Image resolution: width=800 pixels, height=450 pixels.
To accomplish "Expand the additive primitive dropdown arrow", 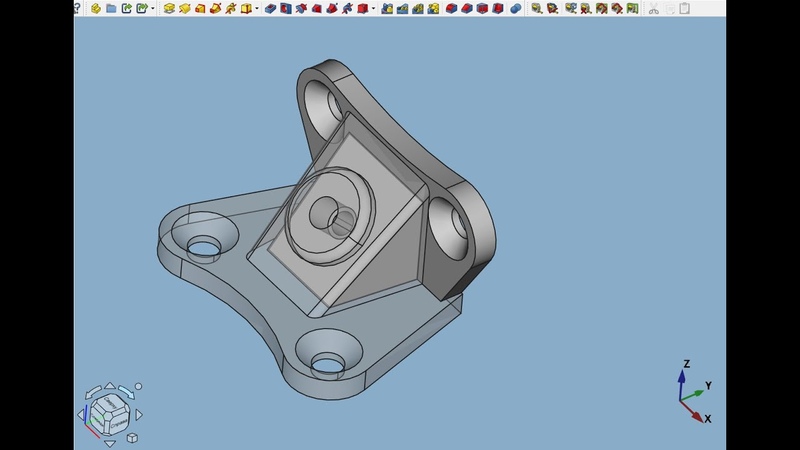I will click(257, 9).
